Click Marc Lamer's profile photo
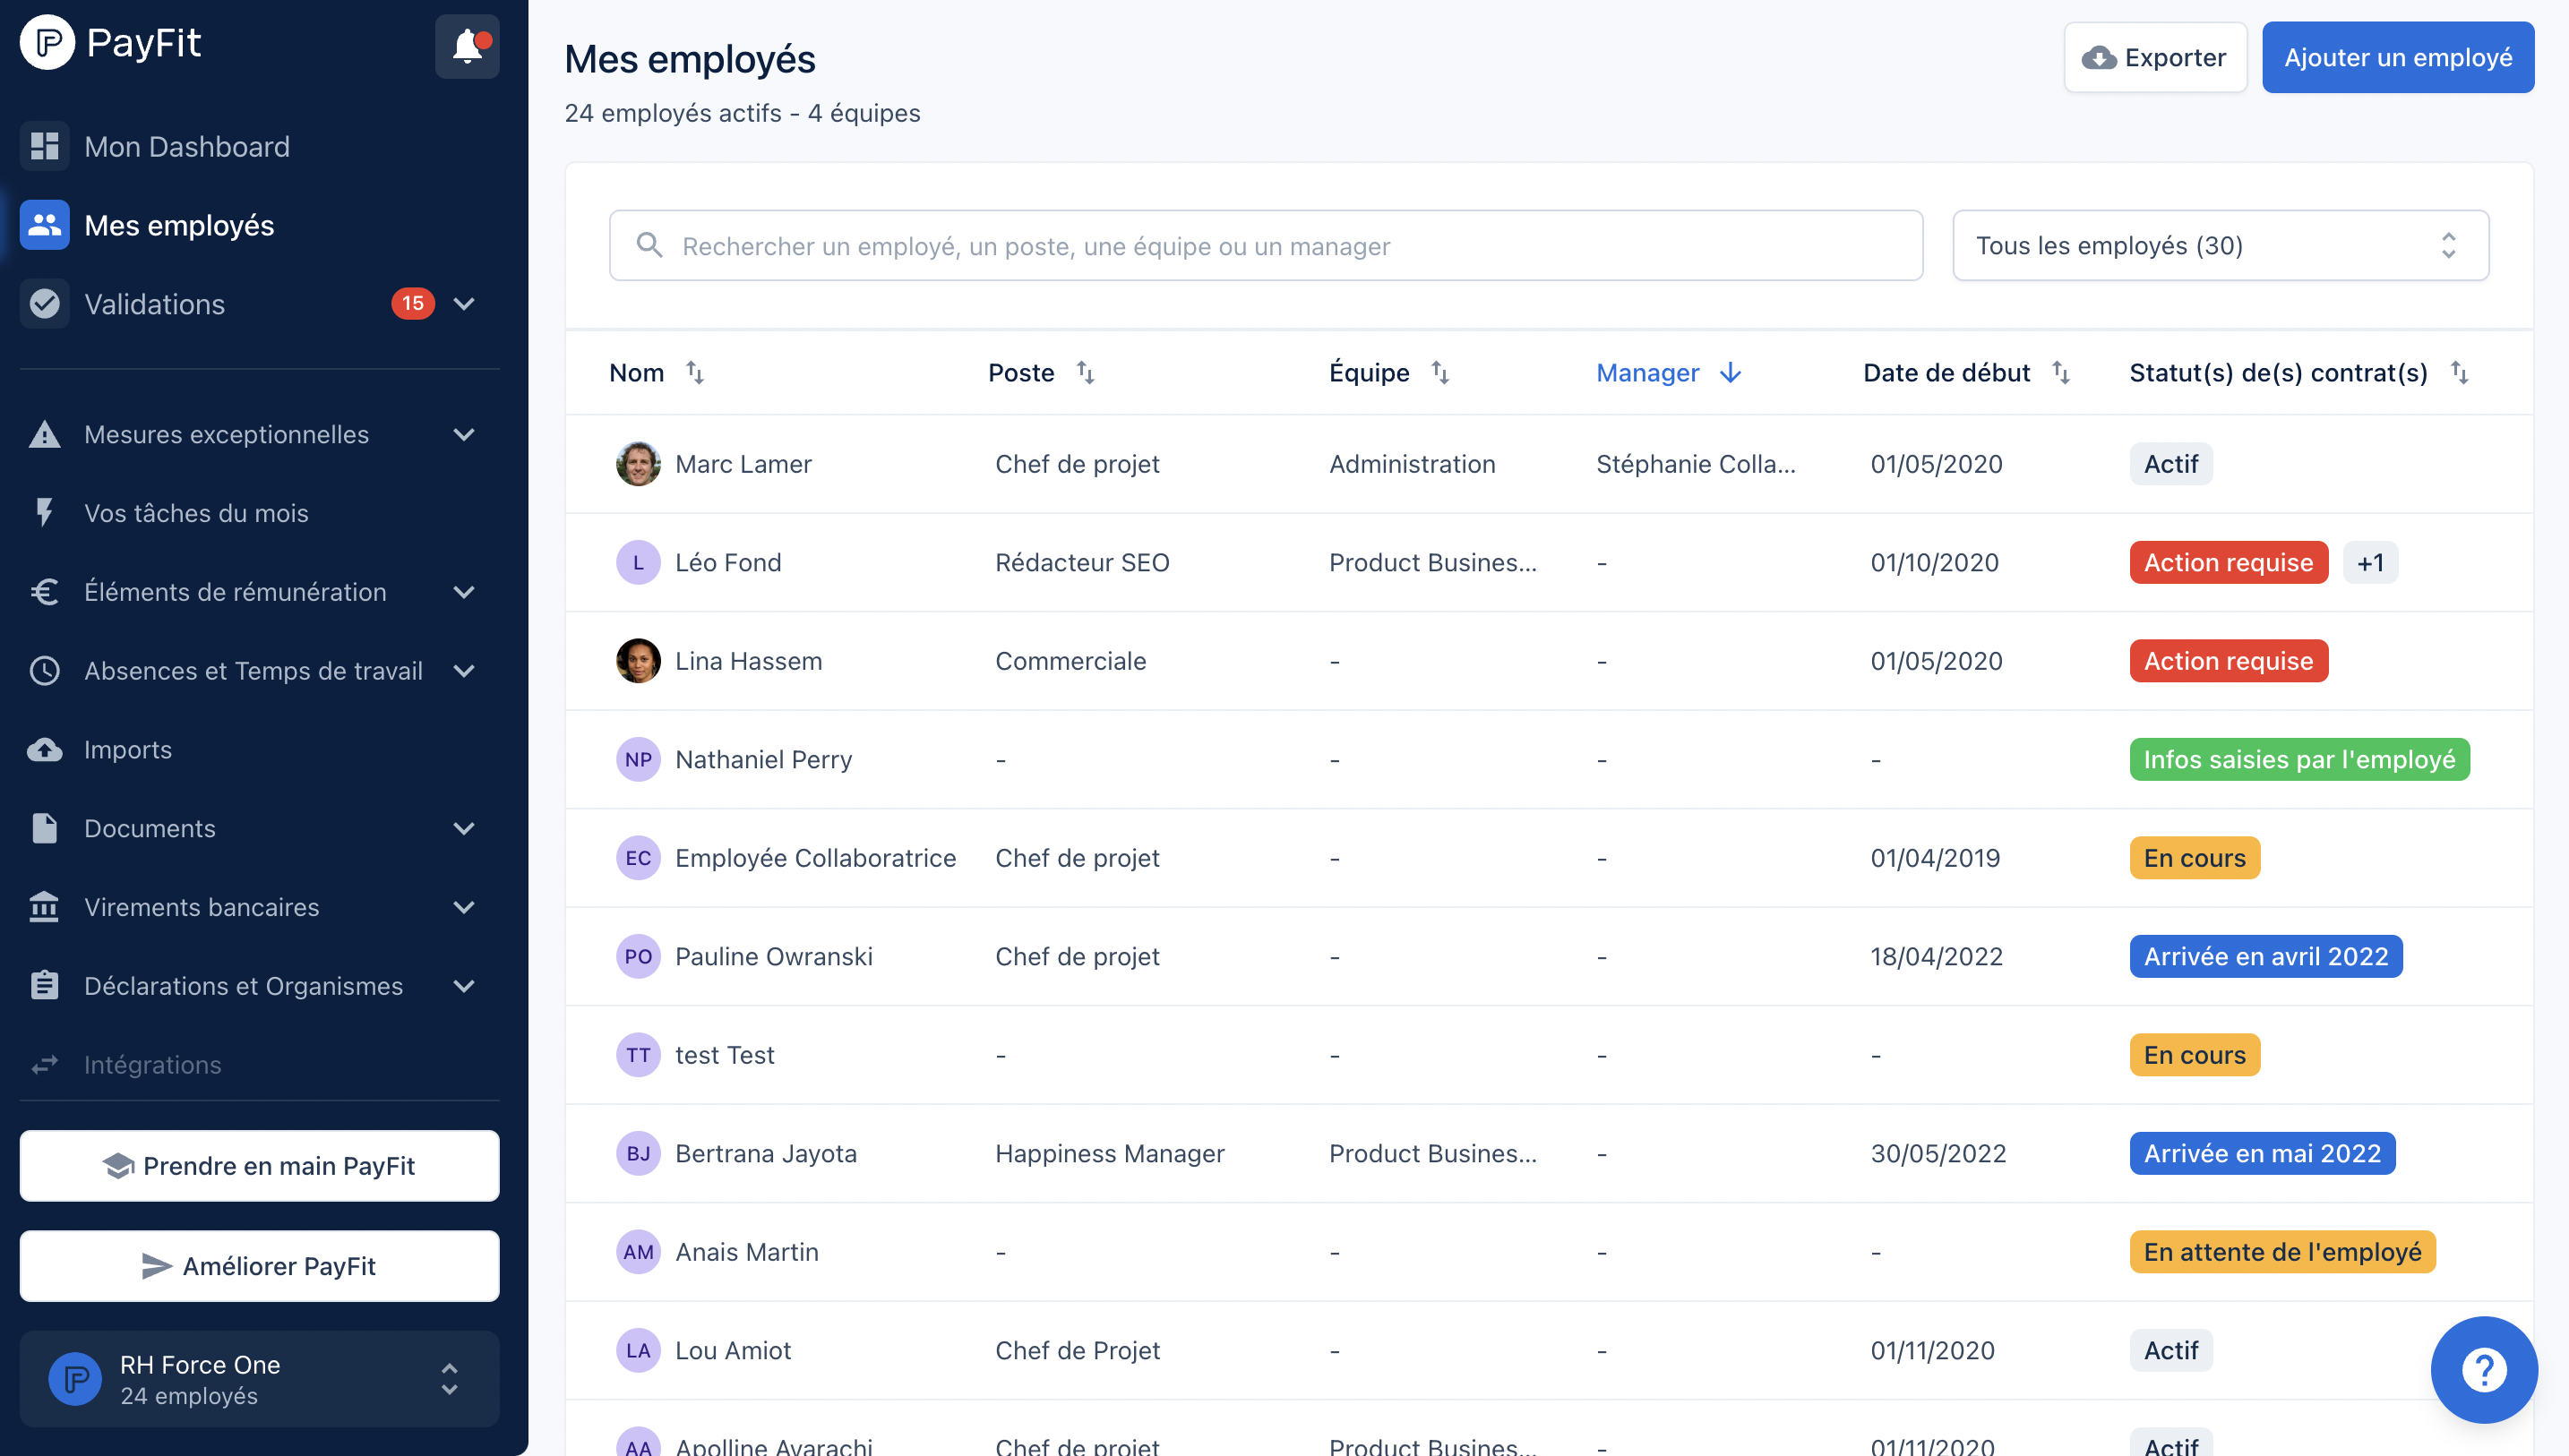Screen dimensions: 2569x1456 click(638, 464)
